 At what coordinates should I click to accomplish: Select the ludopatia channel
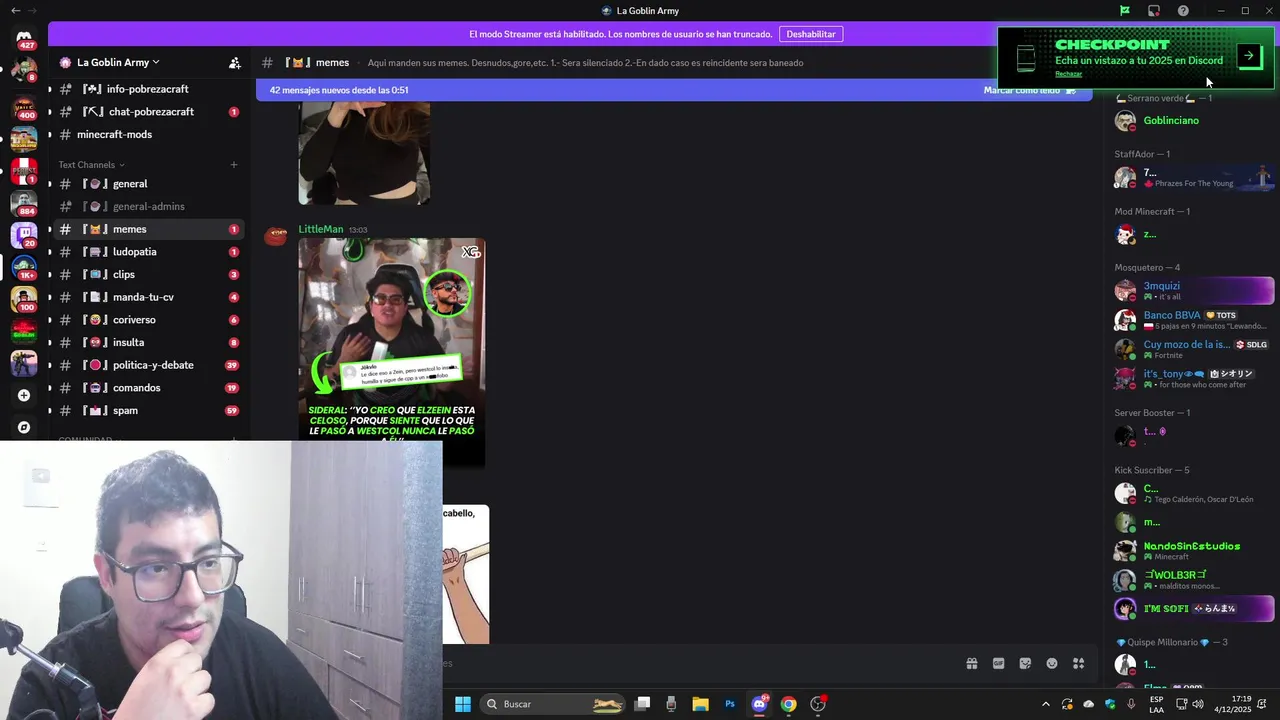(x=149, y=252)
